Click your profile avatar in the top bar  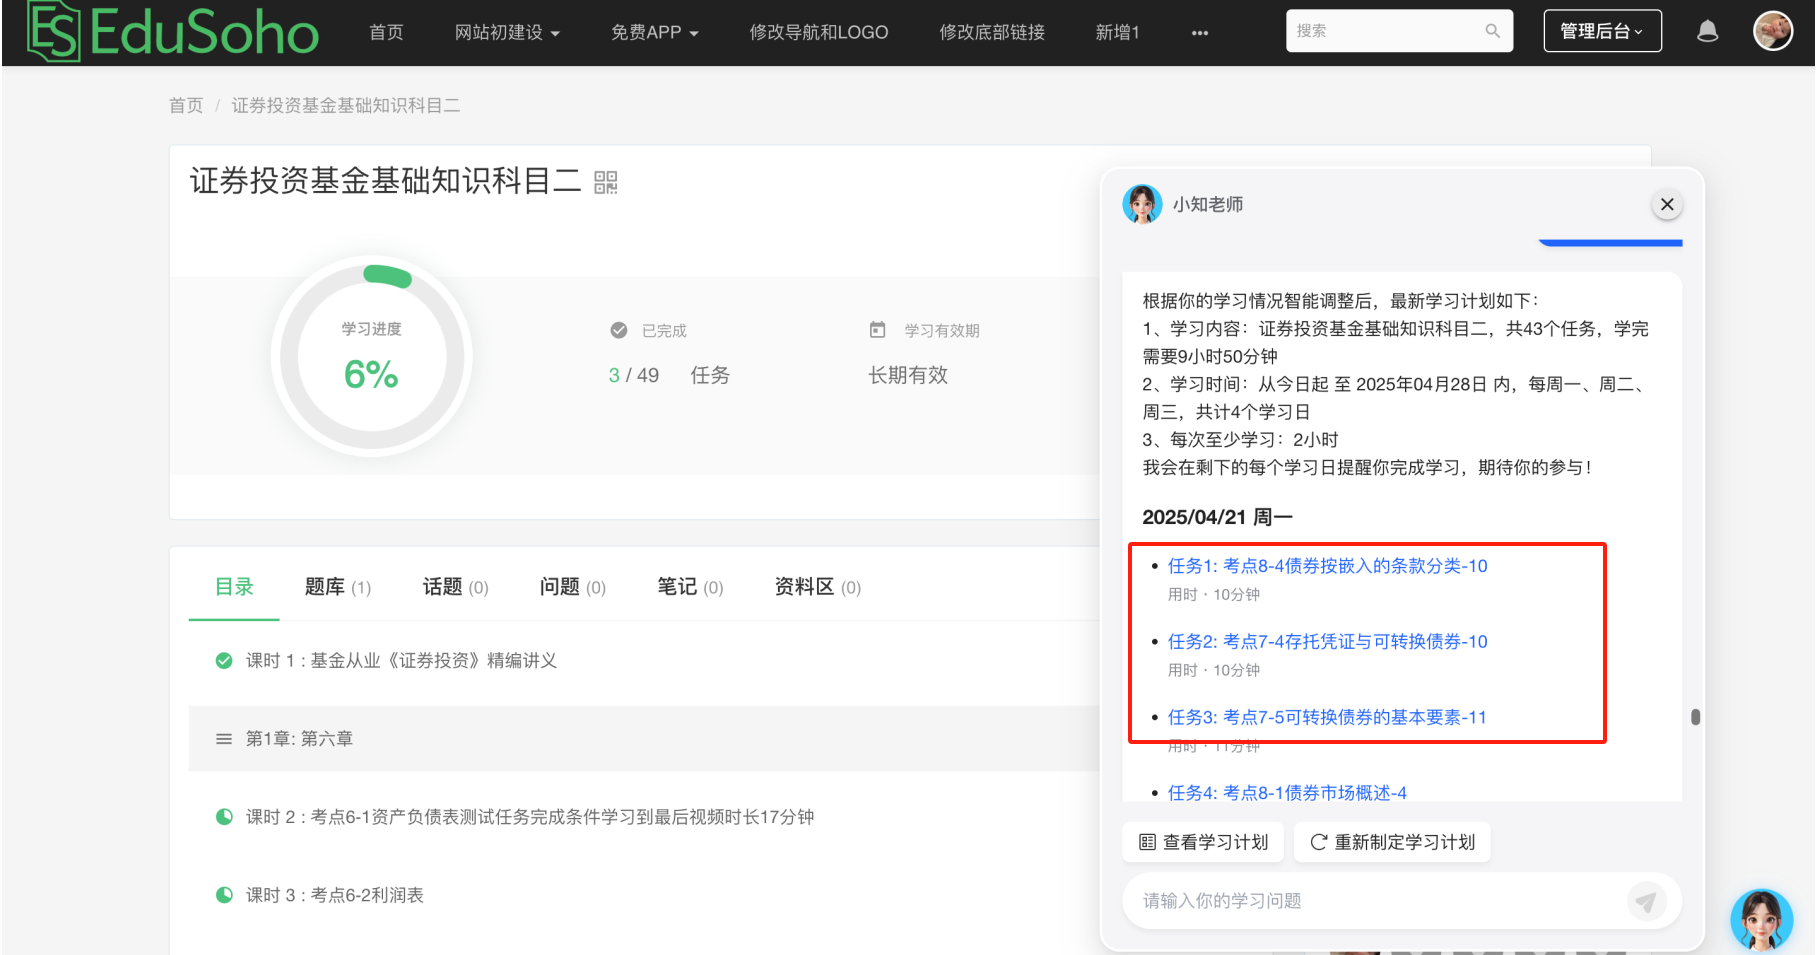point(1772,30)
